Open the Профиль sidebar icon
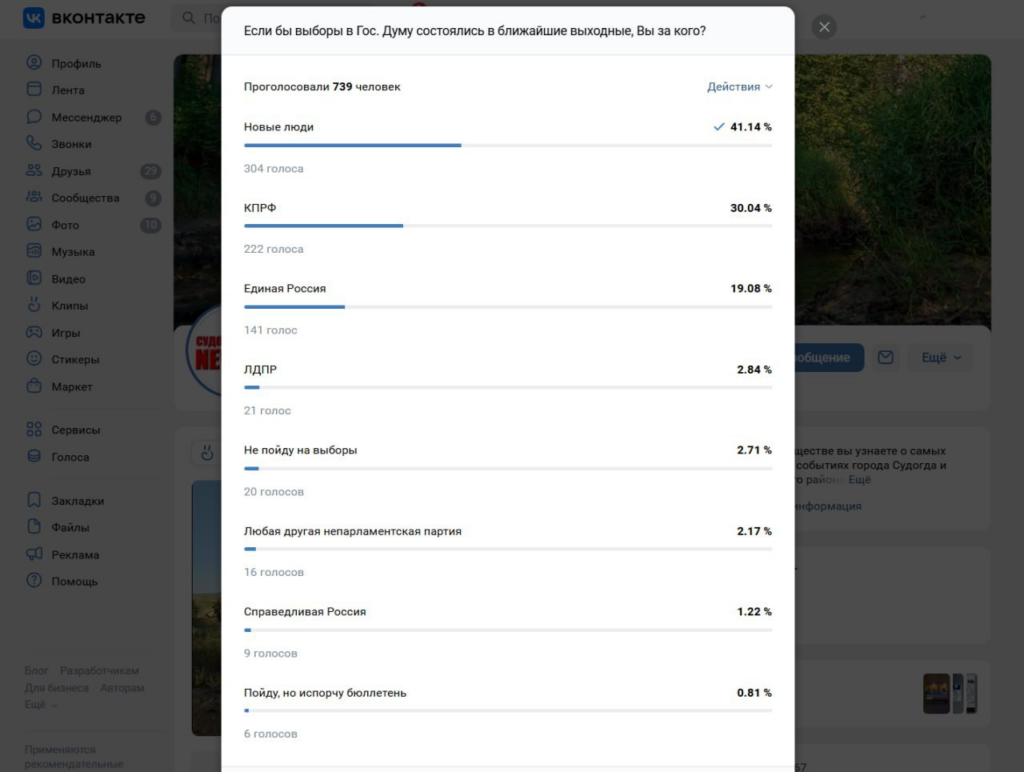1024x772 pixels. (34, 63)
